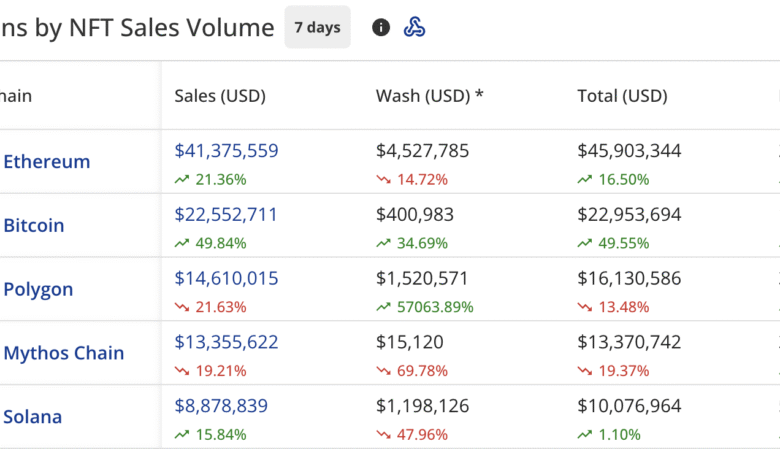
Task: Click the 49.84% Bitcoin sales change
Action: (x=210, y=243)
